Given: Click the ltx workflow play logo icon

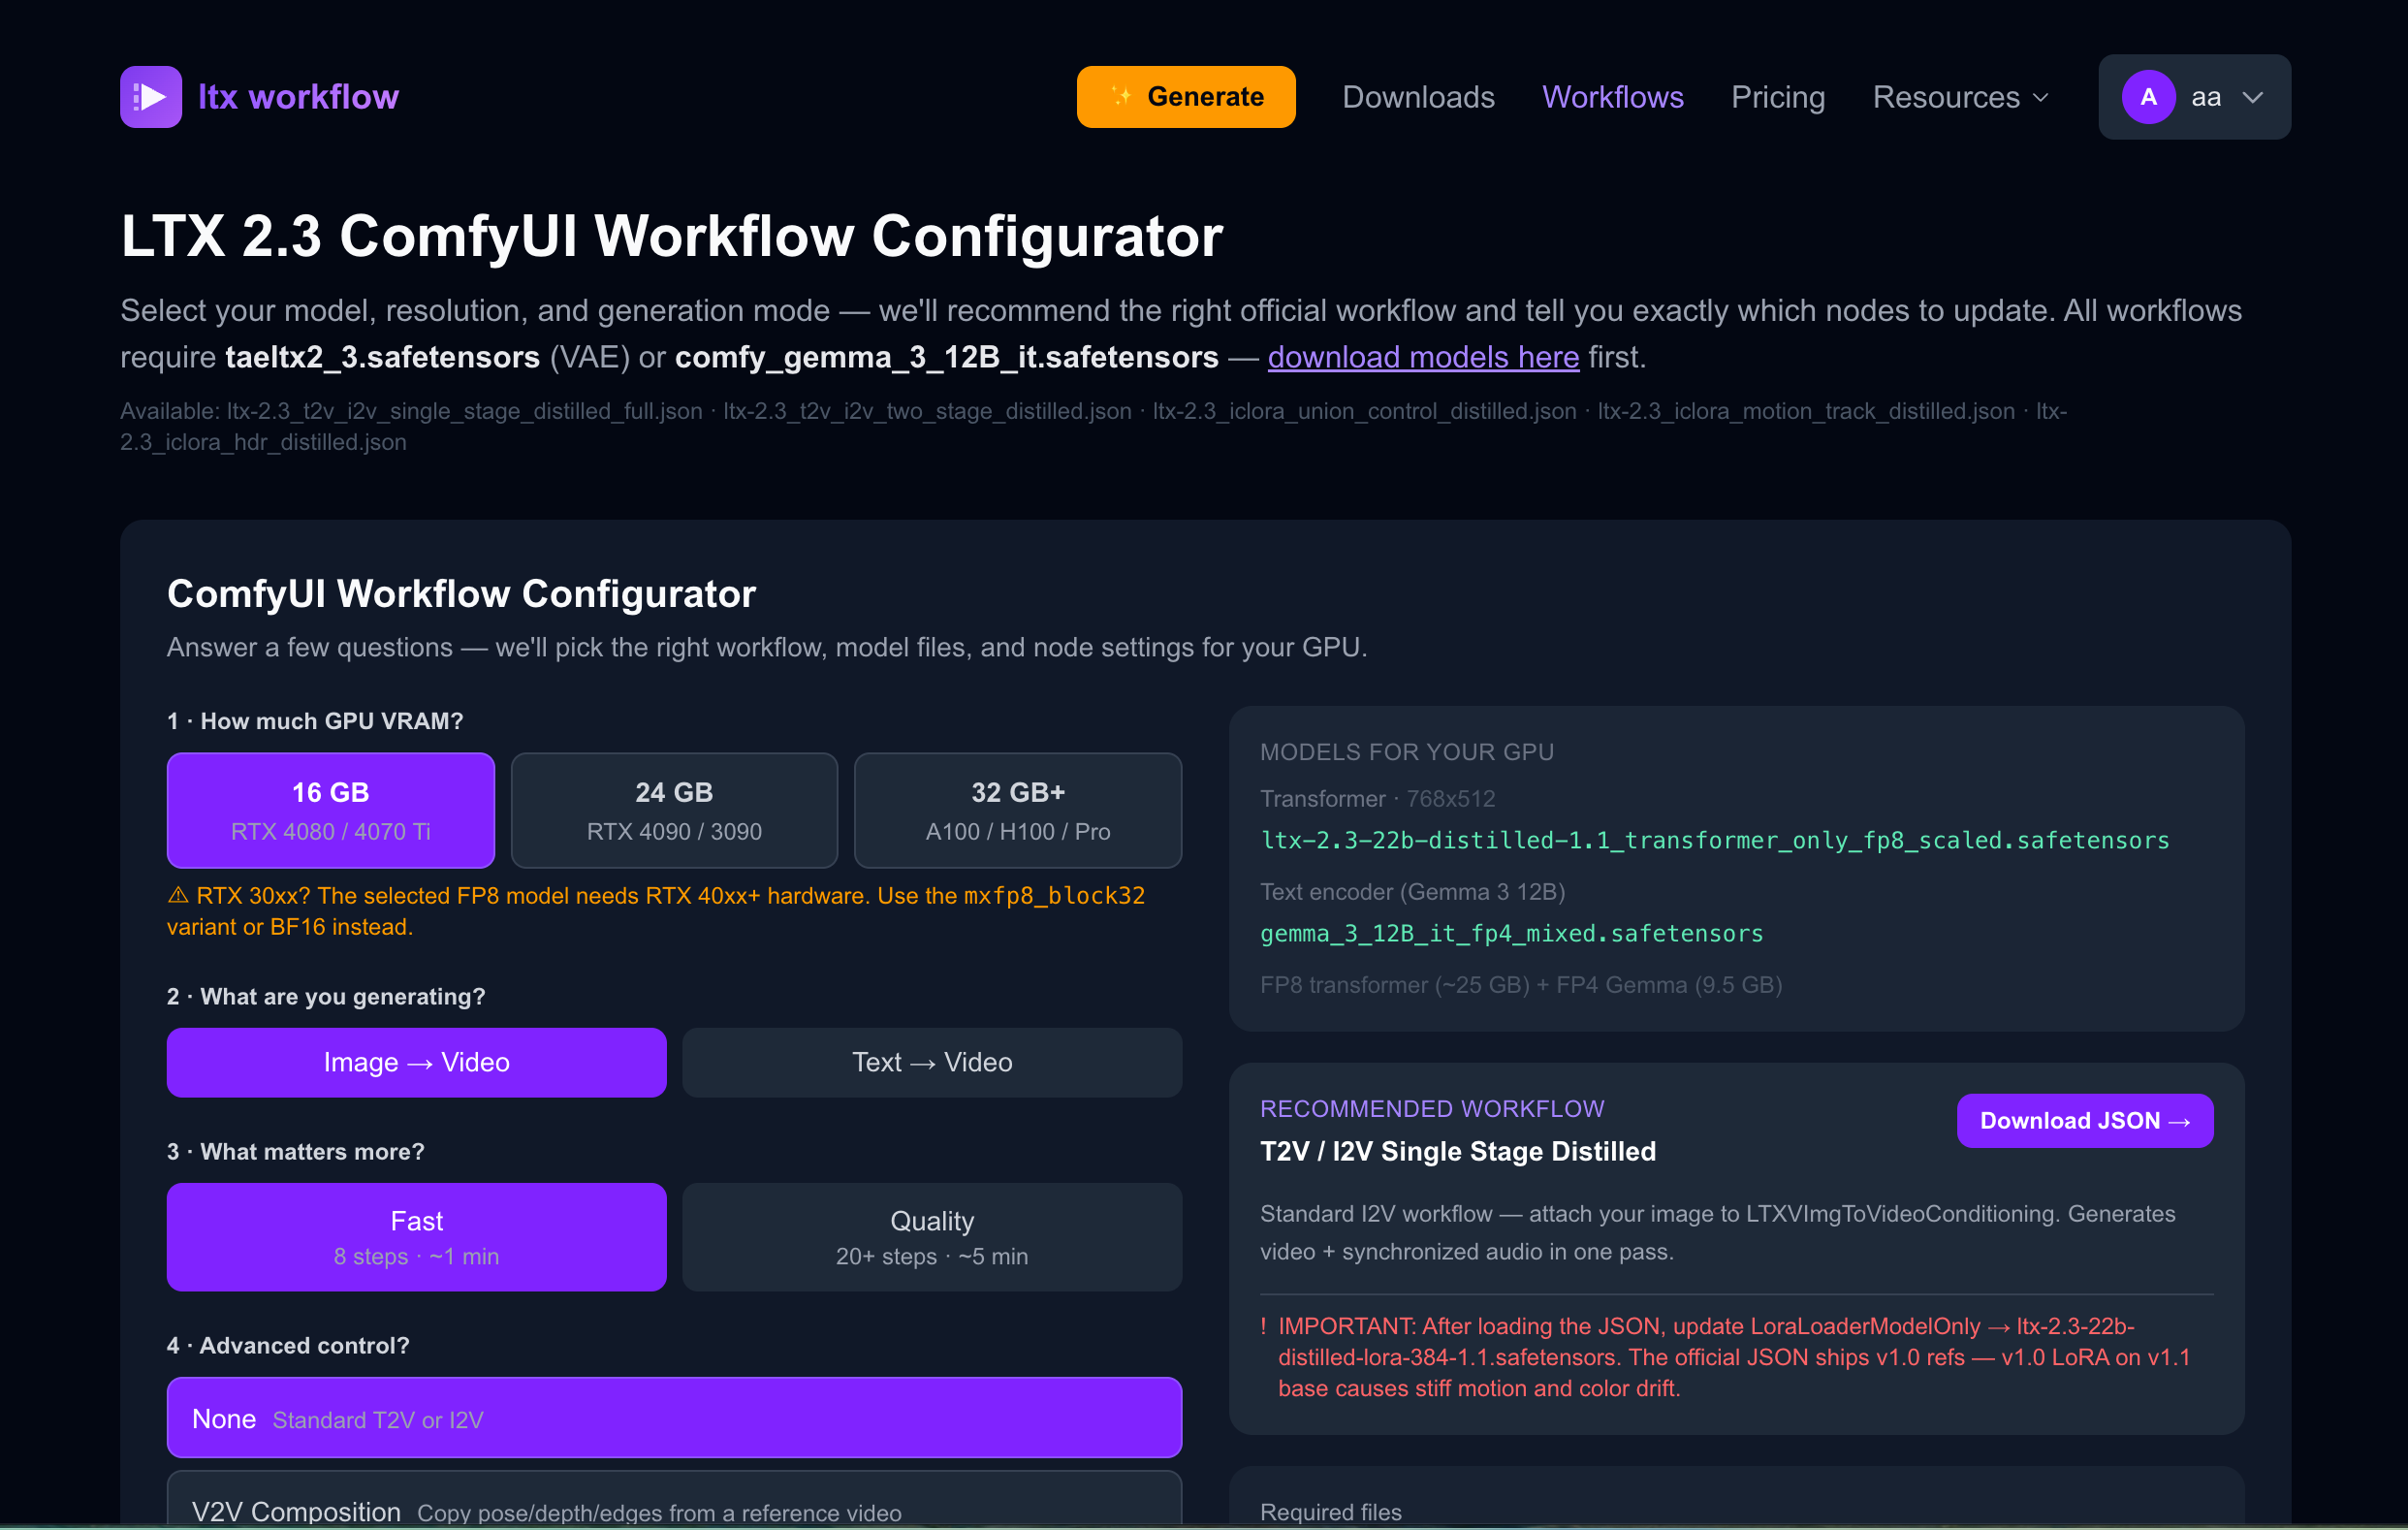Looking at the screenshot, I should (151, 97).
